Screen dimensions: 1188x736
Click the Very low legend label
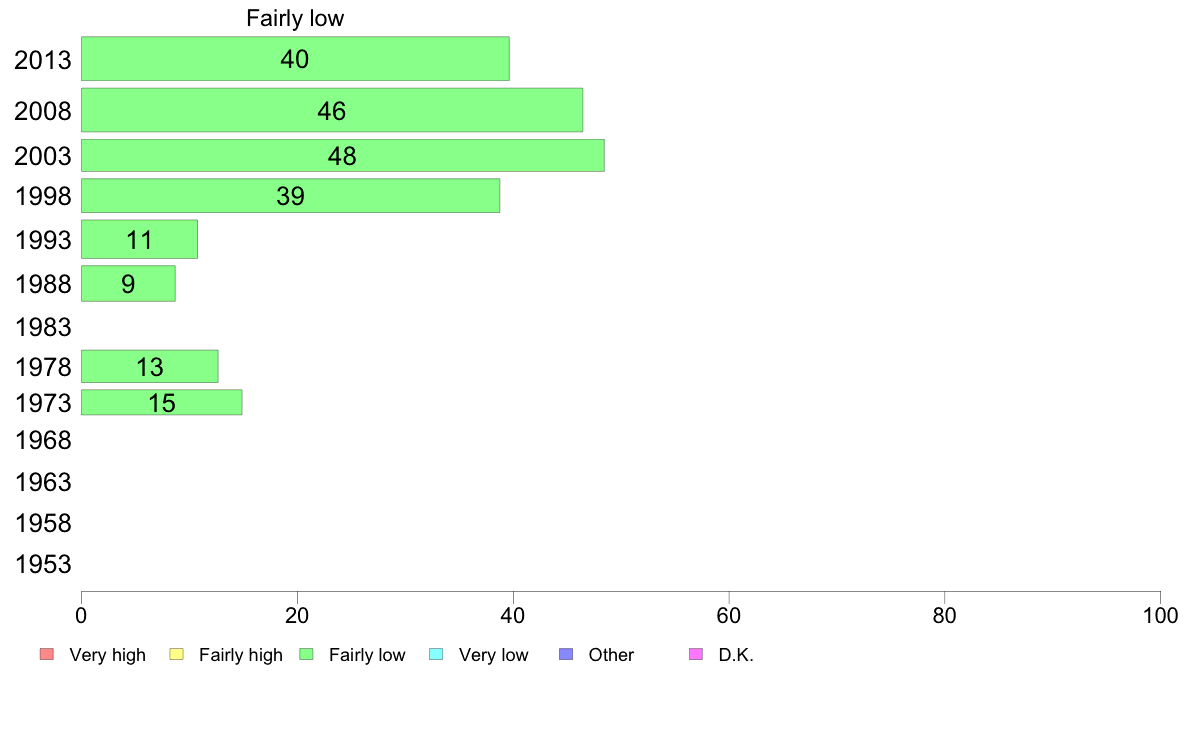pos(493,655)
